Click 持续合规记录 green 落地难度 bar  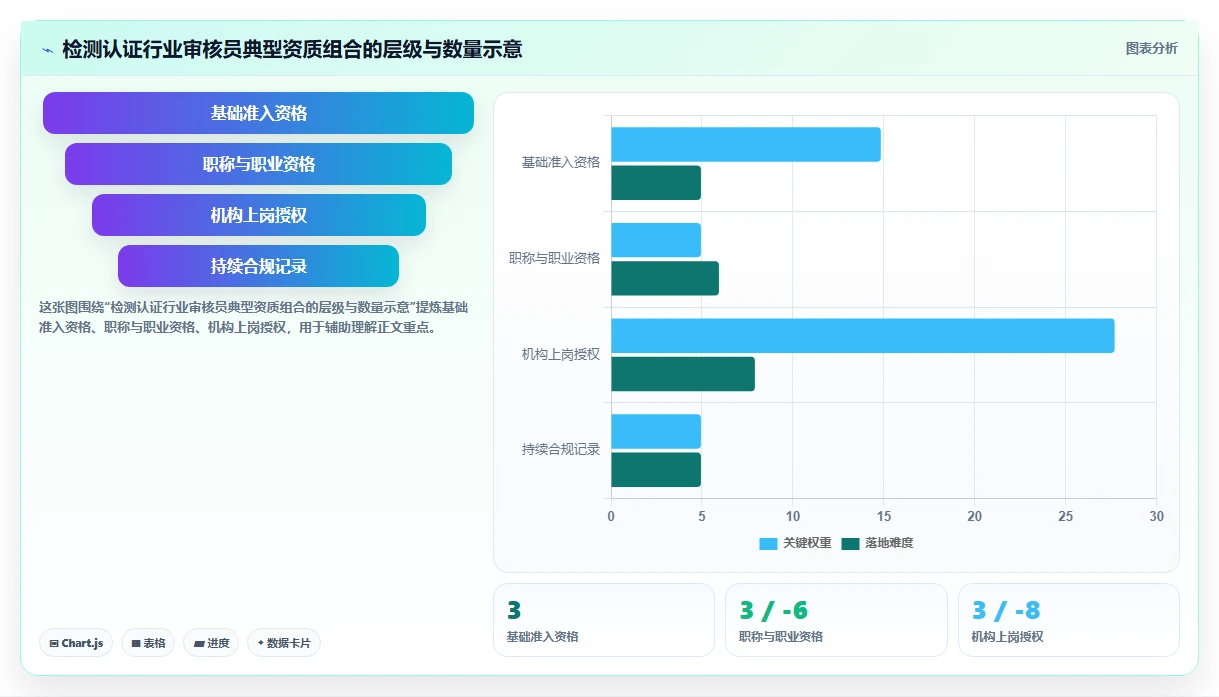656,470
